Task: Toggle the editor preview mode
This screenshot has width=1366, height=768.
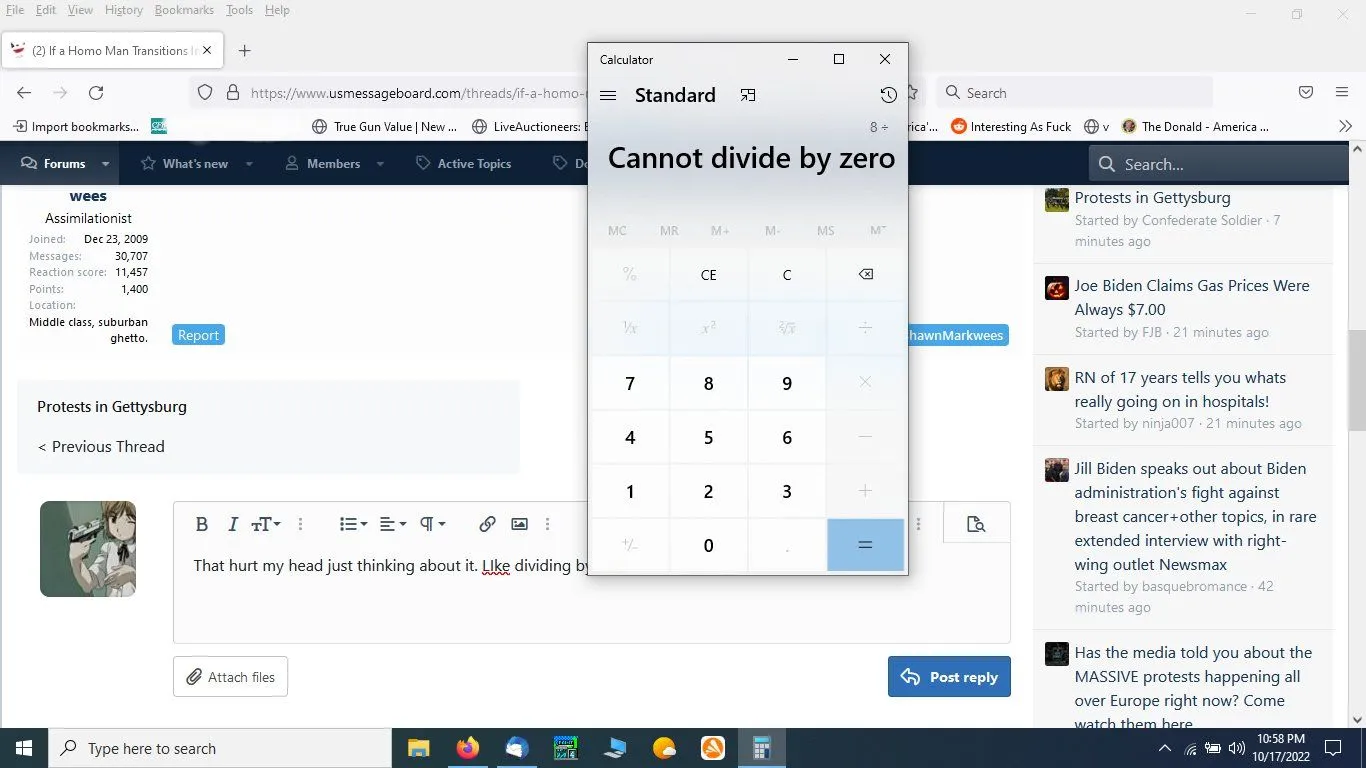Action: (976, 524)
